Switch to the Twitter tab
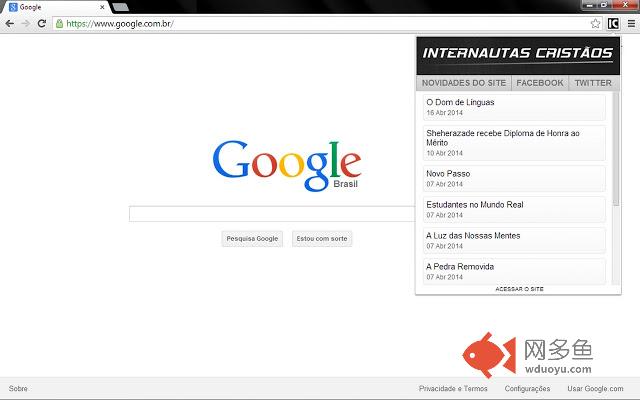 [593, 83]
